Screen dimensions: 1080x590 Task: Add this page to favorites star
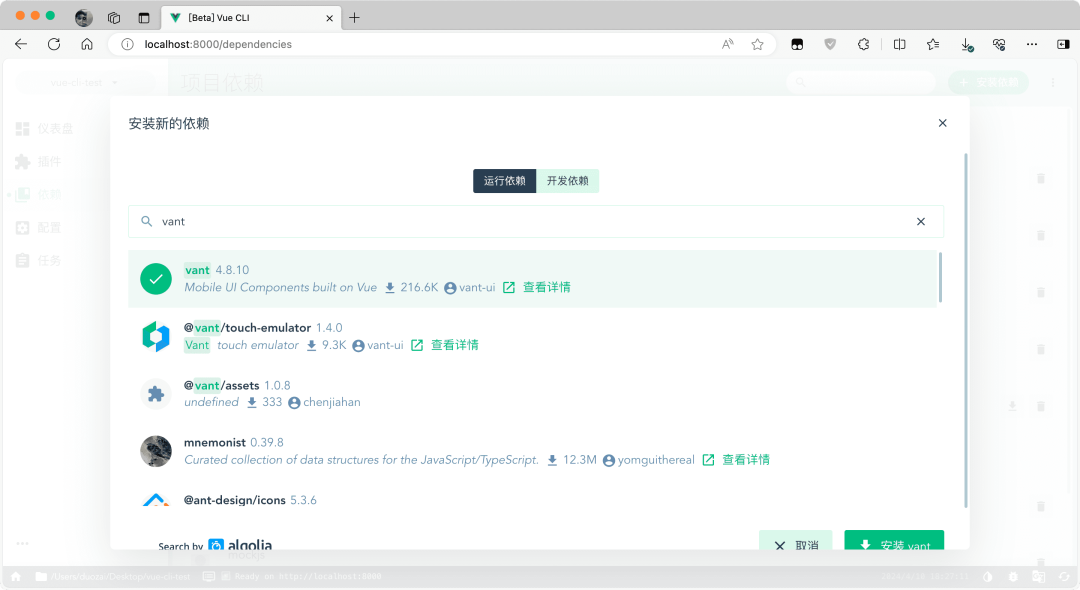(x=758, y=44)
